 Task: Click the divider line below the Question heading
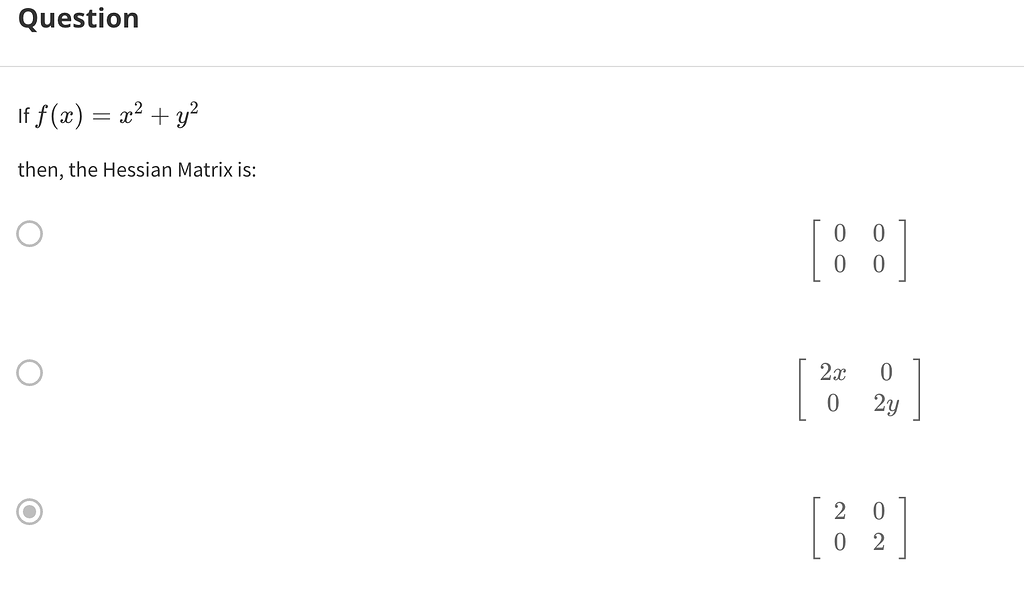pos(512,66)
